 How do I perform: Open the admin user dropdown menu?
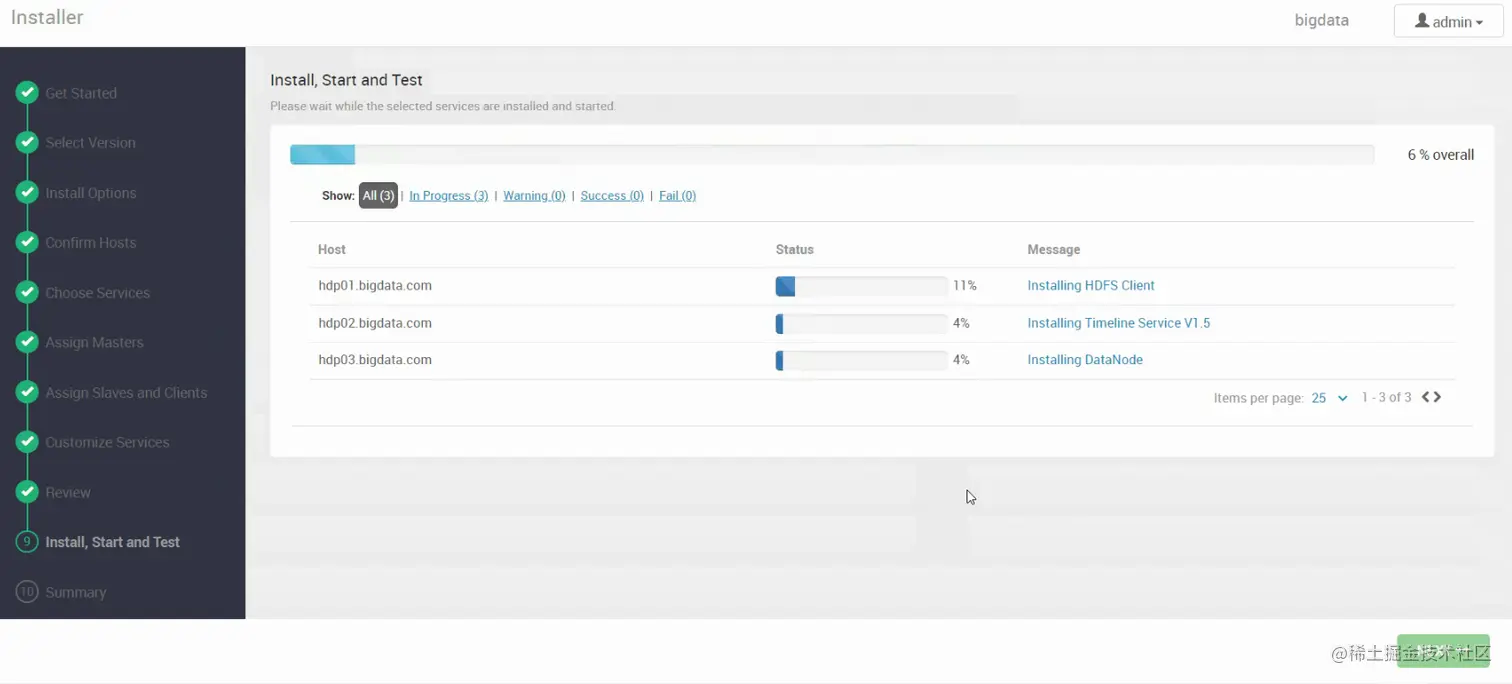[1449, 21]
